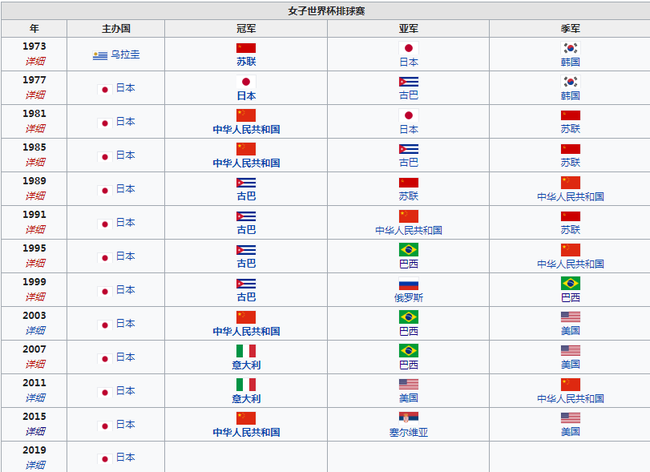
Task: Click the Soviet flag in 1981 third place
Action: [570, 115]
